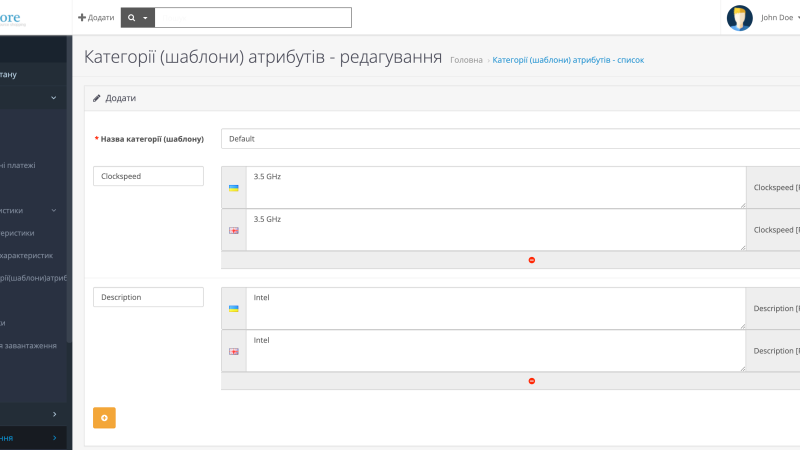Image resolution: width=800 pixels, height=450 pixels.
Task: Edit Ukrainian Description textarea containing Intel
Action: coord(496,308)
